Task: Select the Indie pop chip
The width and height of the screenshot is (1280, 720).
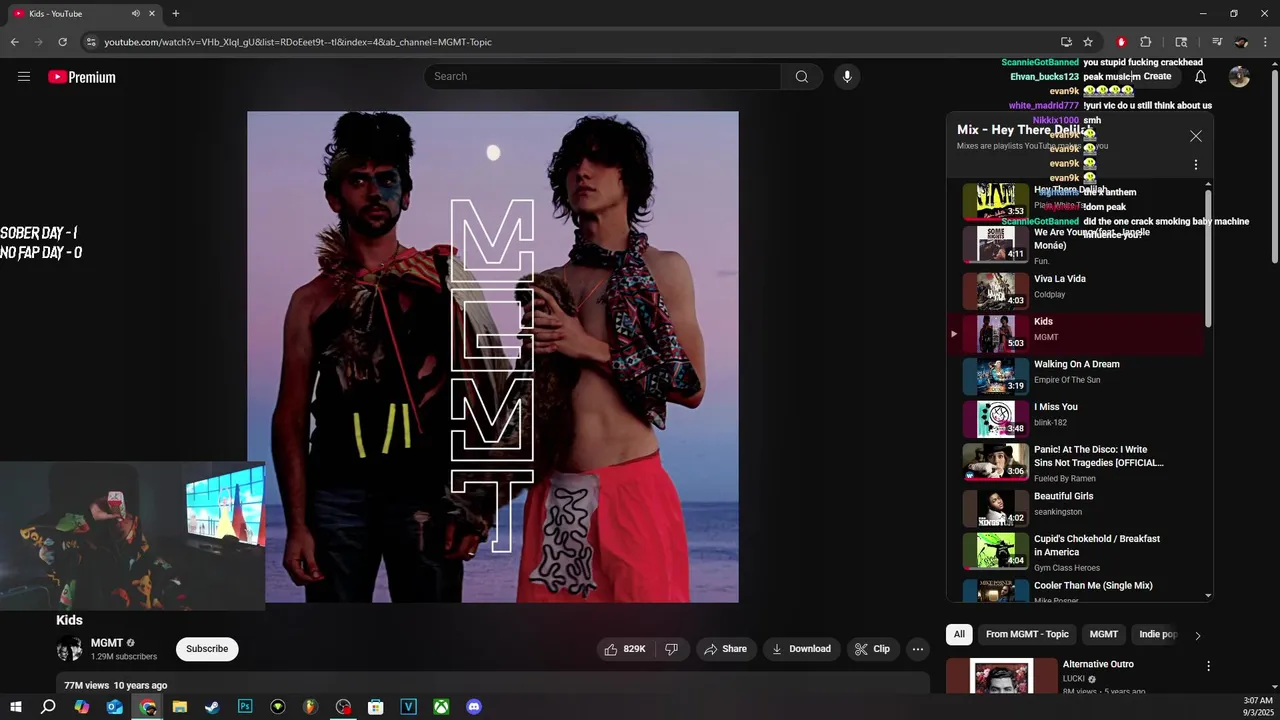Action: click(1158, 634)
